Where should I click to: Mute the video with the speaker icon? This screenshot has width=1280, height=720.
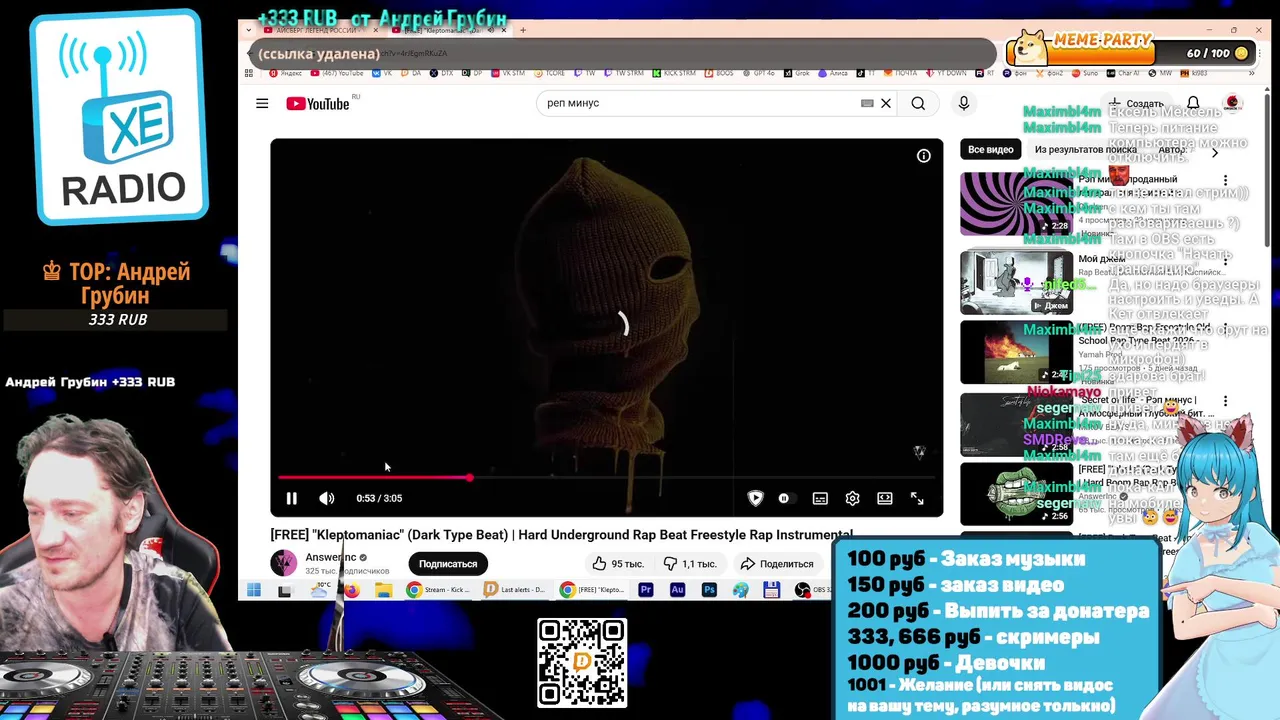tap(326, 498)
